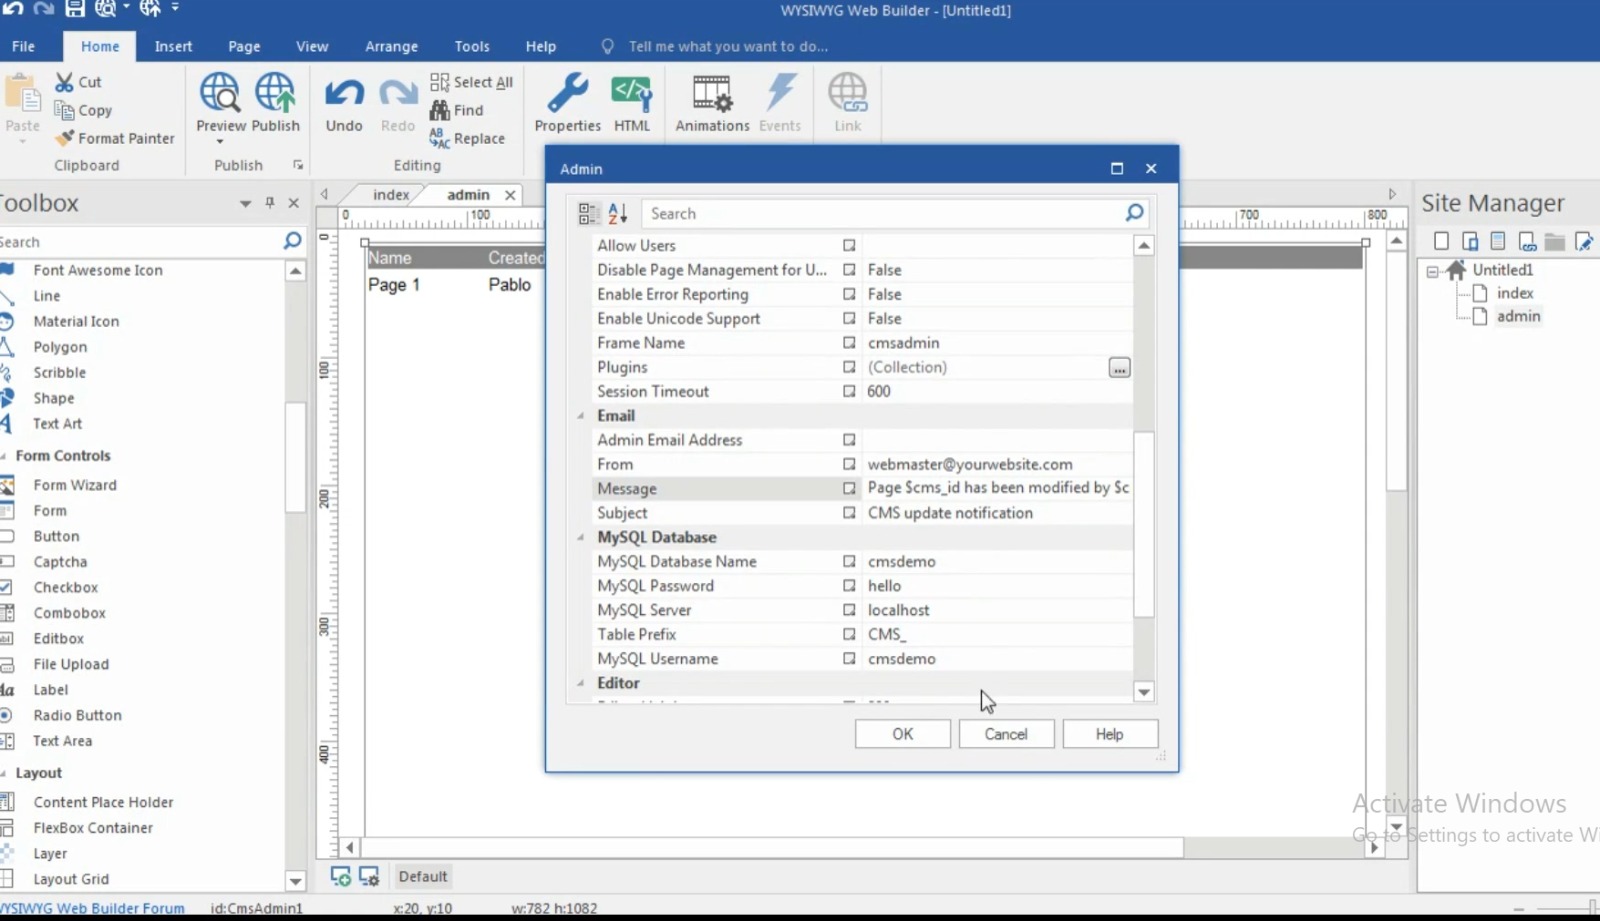Image resolution: width=1600 pixels, height=921 pixels.
Task: Select the Form Wizard tool
Action: point(75,485)
